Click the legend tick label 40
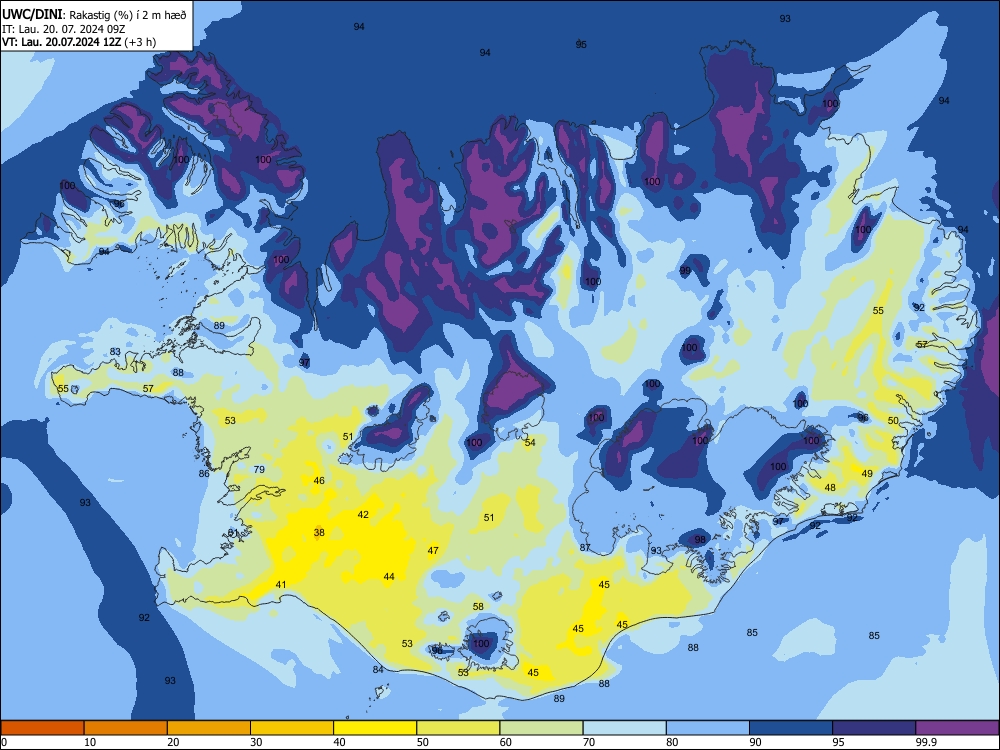This screenshot has height=750, width=1000. click(340, 742)
